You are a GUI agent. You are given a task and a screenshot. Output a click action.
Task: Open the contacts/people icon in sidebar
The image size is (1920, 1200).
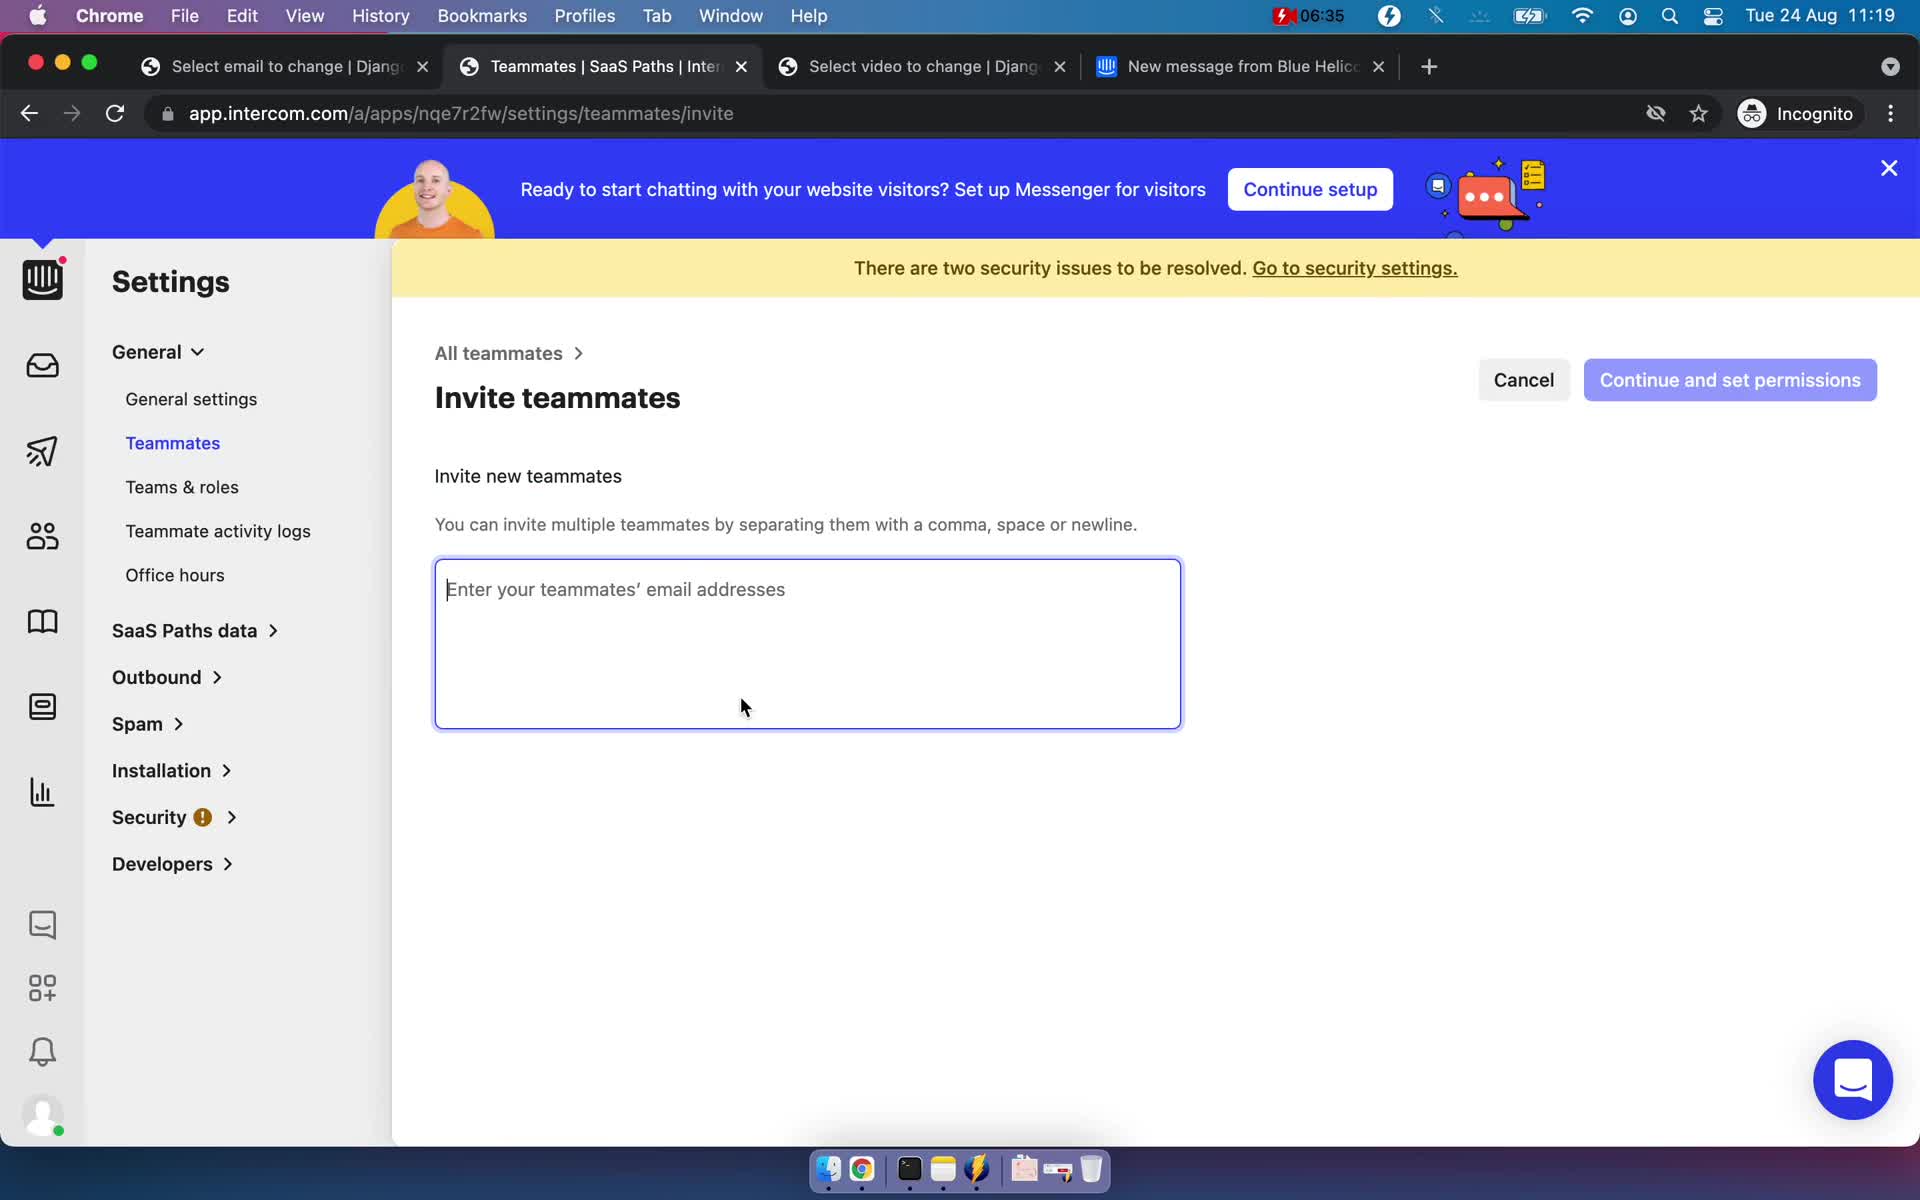tap(44, 536)
